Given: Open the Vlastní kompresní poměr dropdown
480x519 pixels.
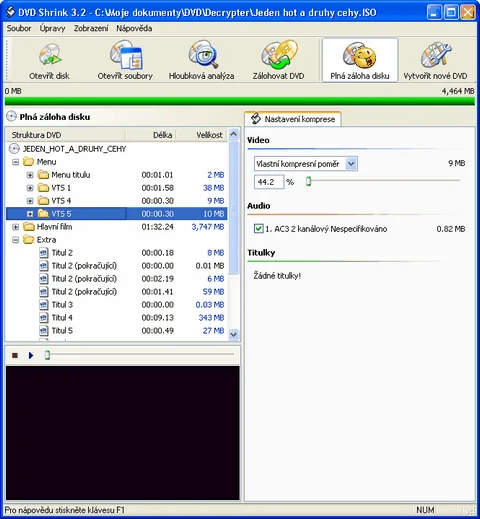Looking at the screenshot, I should (351, 164).
